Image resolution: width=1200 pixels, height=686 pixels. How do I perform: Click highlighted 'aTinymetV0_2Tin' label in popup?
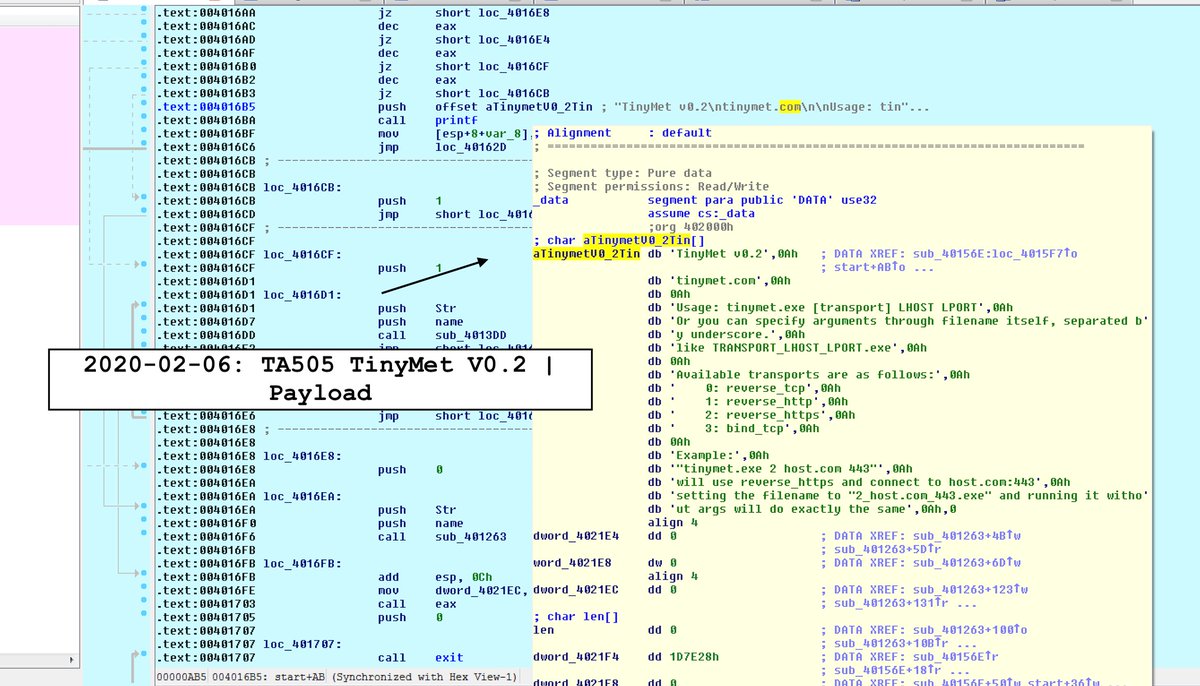[x=587, y=254]
